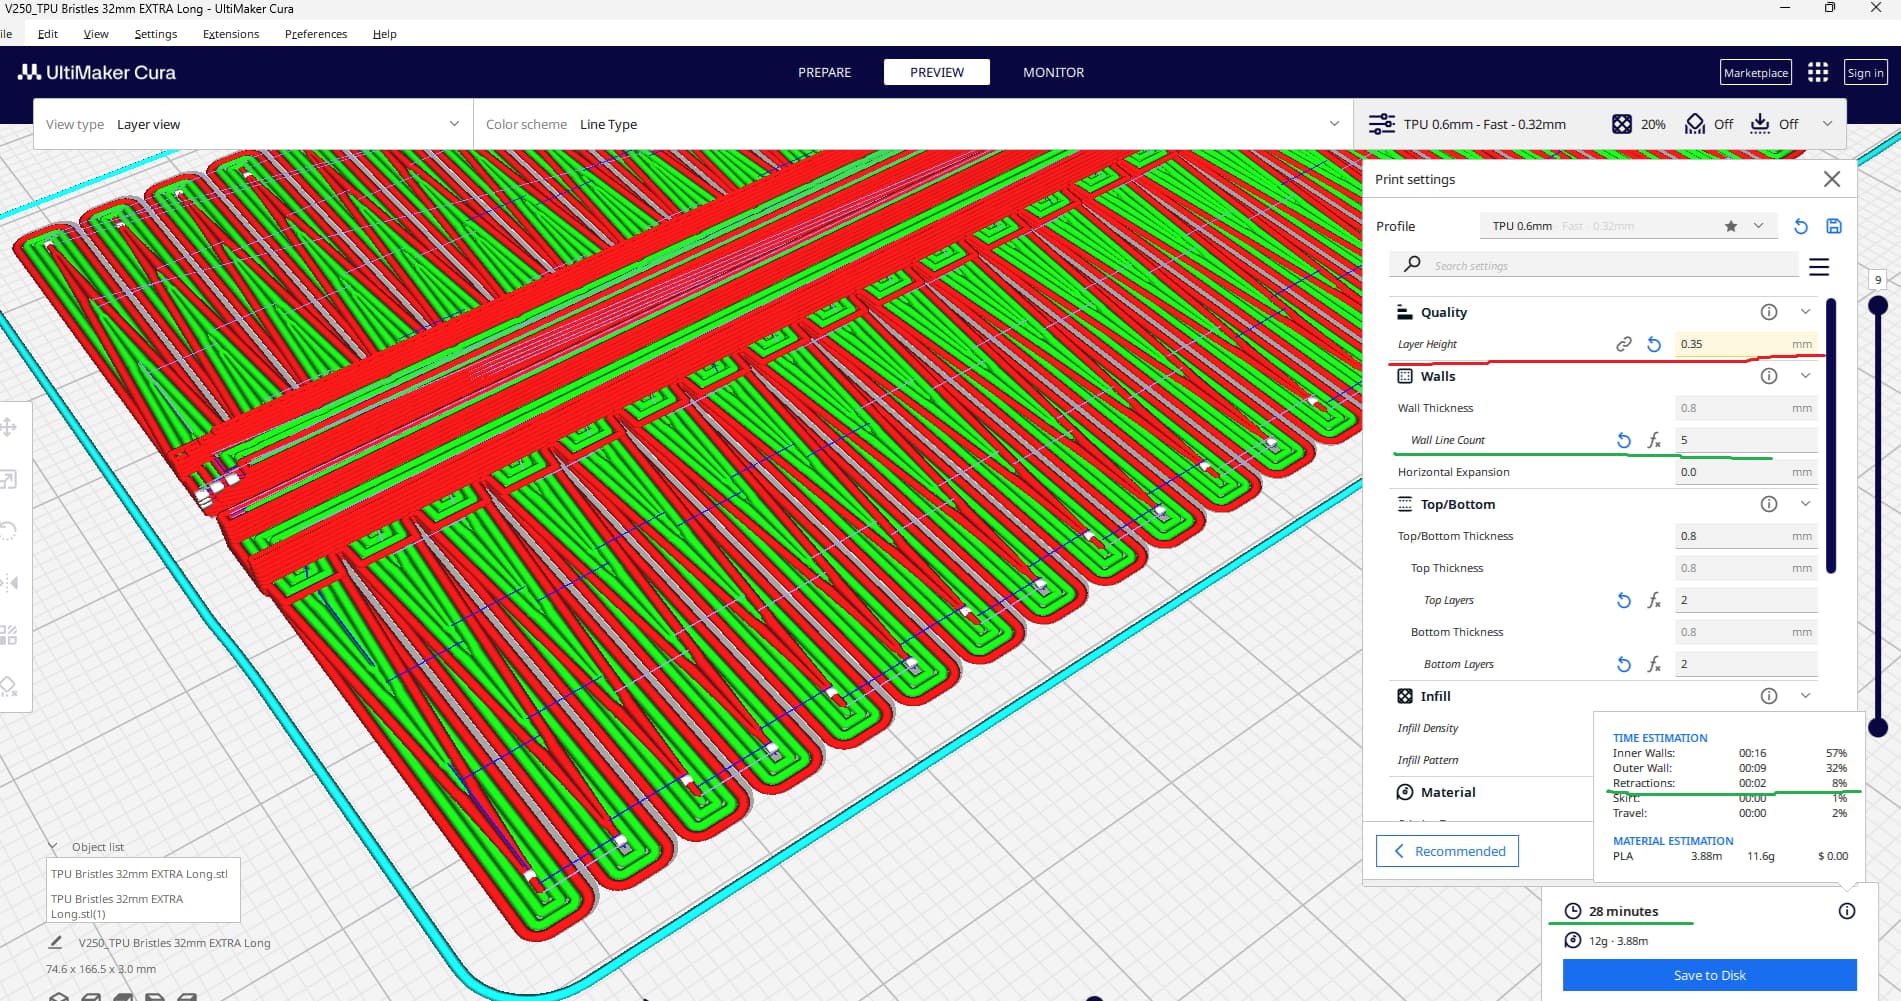Open the settings visibility hamburger menu
Image resolution: width=1901 pixels, height=1001 pixels.
[x=1819, y=267]
